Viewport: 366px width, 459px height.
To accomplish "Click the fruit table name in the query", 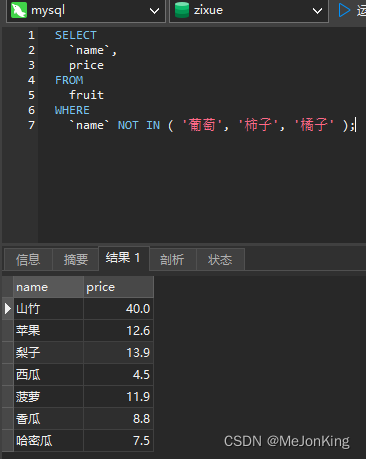I will click(x=86, y=95).
